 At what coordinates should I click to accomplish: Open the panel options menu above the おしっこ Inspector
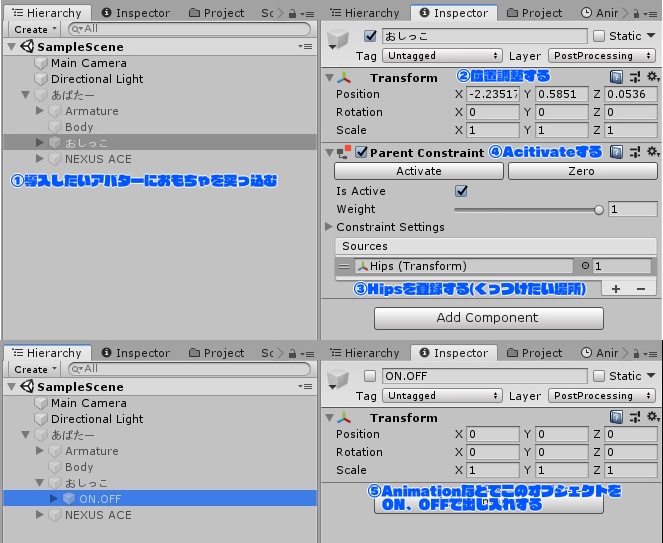[651, 14]
